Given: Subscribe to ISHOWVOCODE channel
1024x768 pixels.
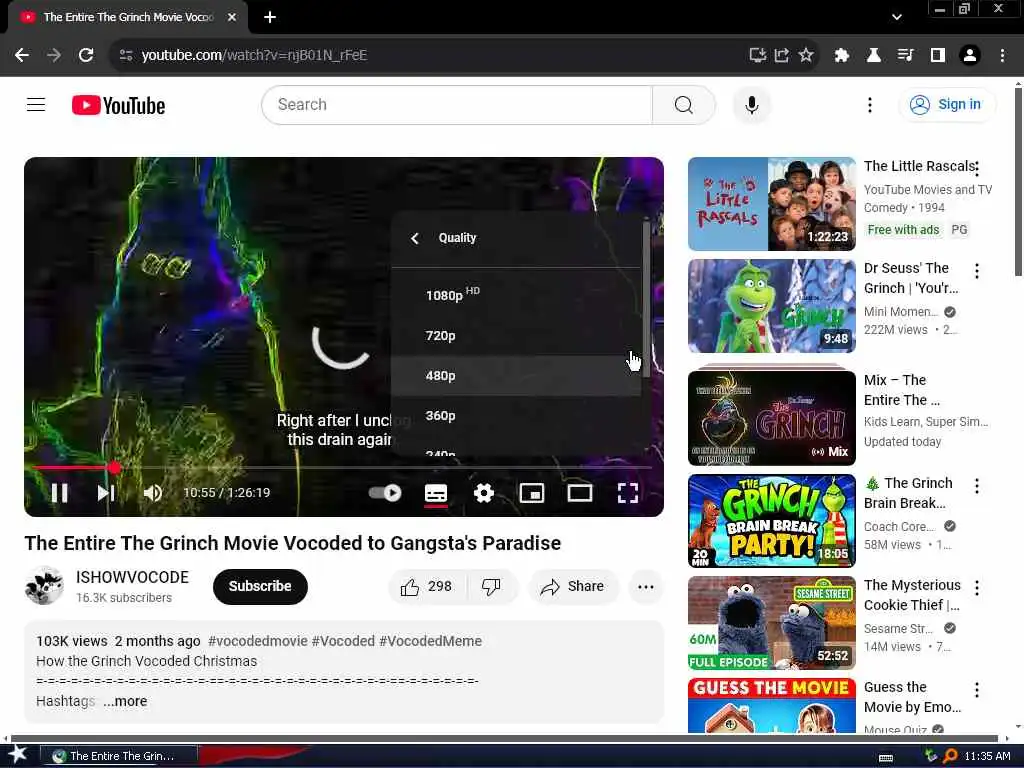Looking at the screenshot, I should click(x=260, y=586).
